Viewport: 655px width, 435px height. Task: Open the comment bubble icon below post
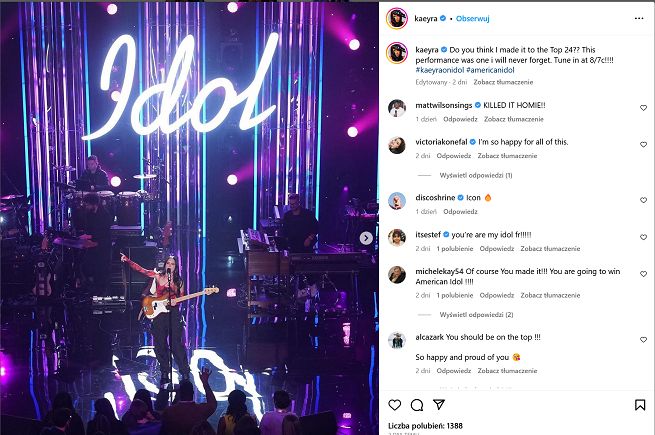coord(417,405)
